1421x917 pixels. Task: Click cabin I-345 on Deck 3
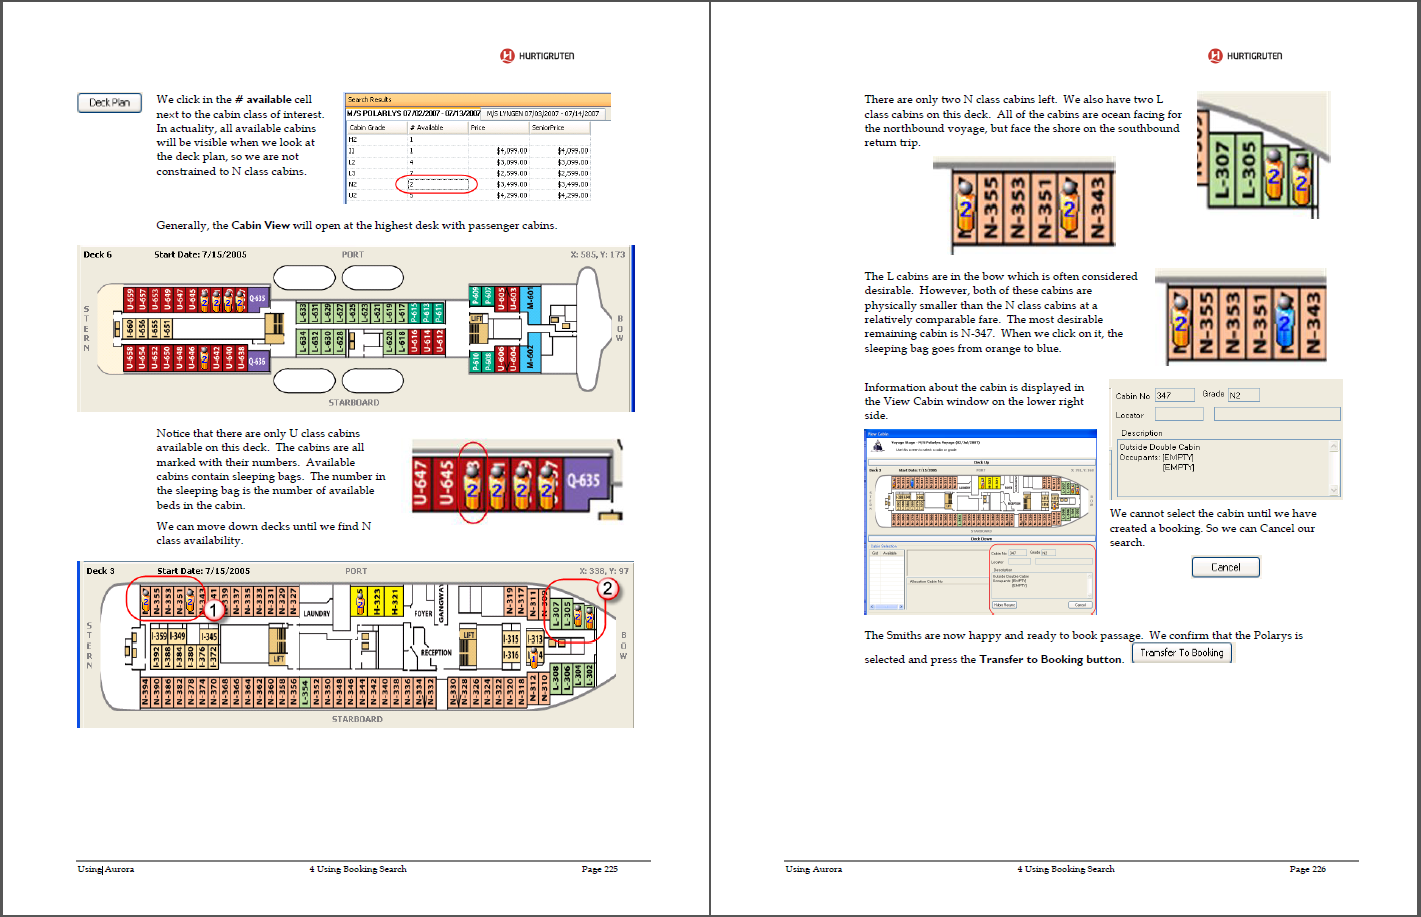(210, 637)
